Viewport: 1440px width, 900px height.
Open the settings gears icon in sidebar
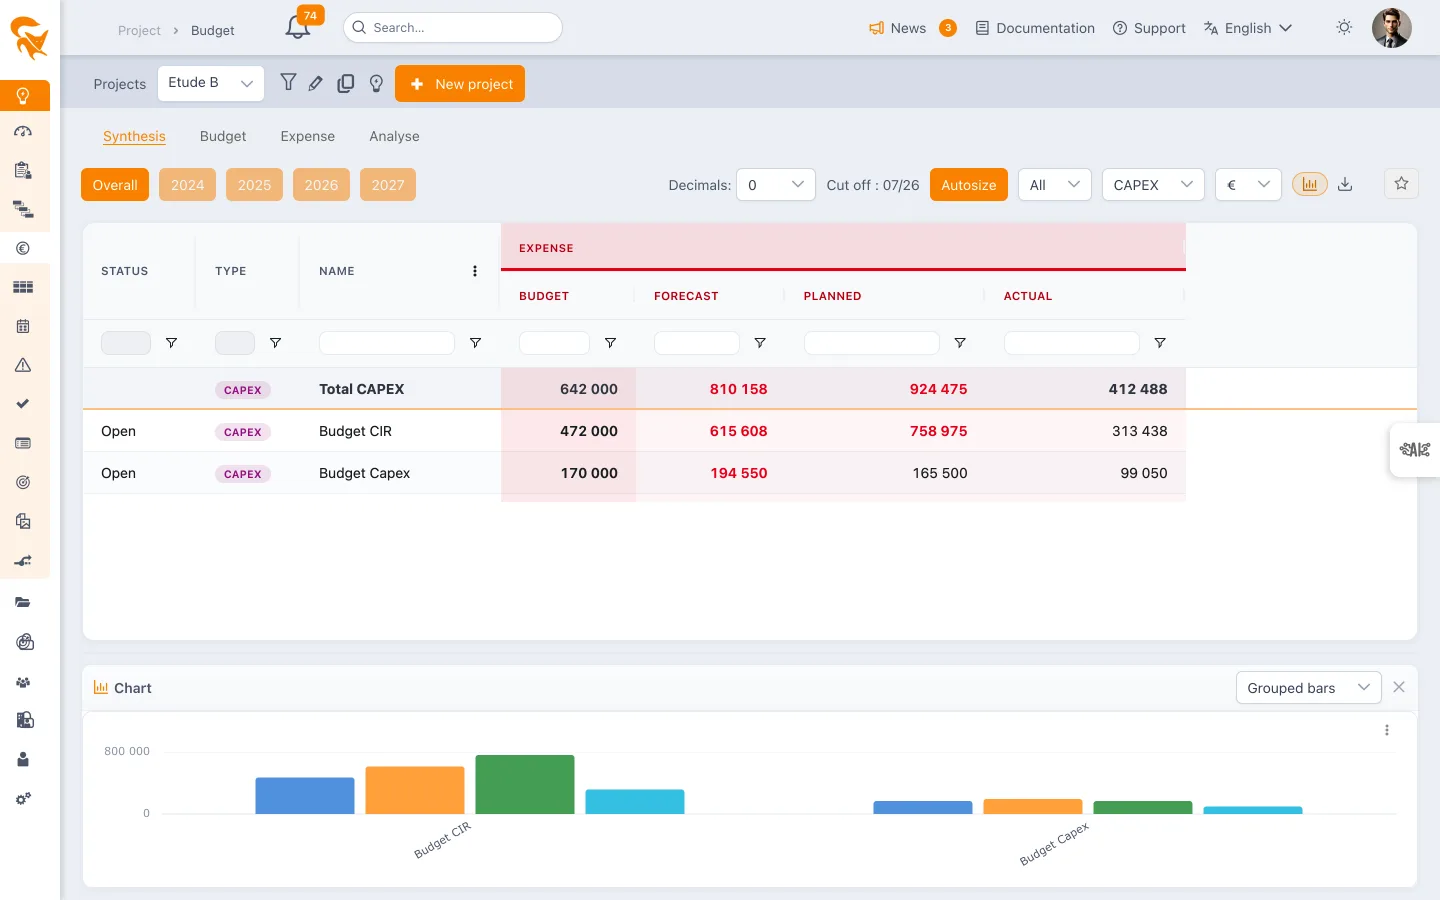[x=23, y=799]
